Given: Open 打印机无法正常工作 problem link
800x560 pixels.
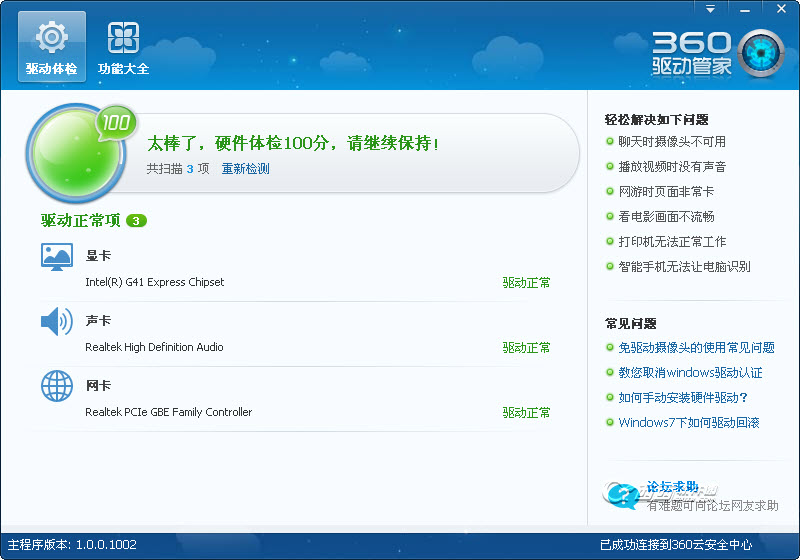Looking at the screenshot, I should point(672,242).
